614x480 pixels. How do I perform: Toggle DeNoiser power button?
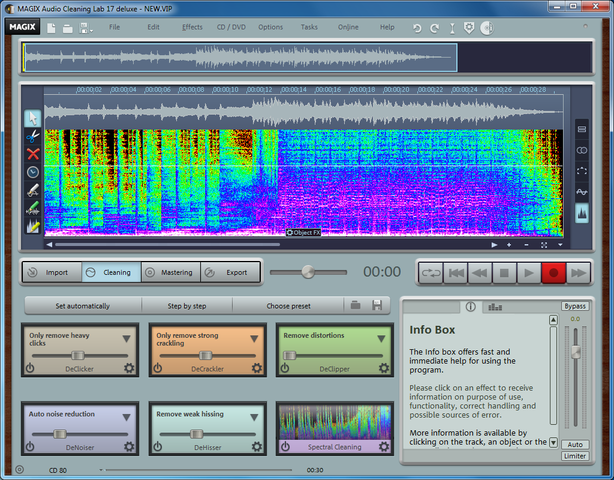(30, 446)
